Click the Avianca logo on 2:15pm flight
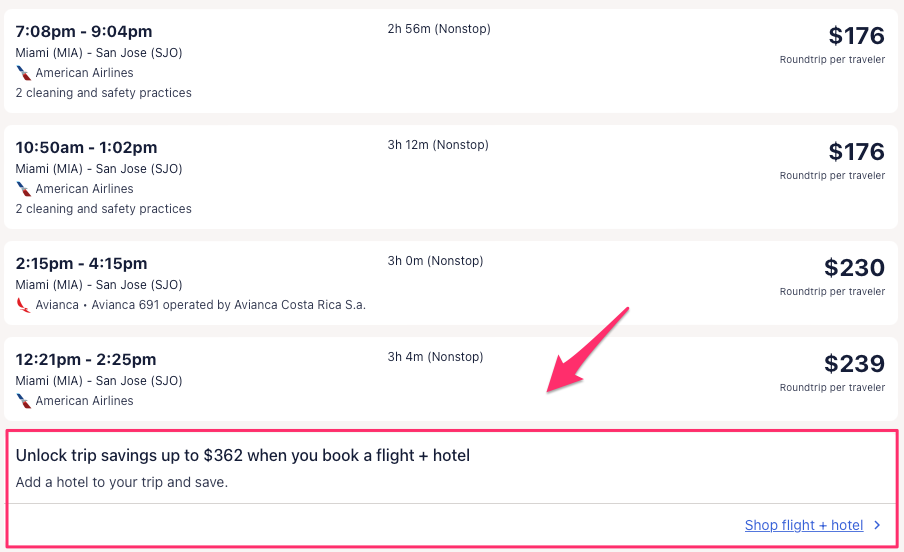 tap(24, 305)
